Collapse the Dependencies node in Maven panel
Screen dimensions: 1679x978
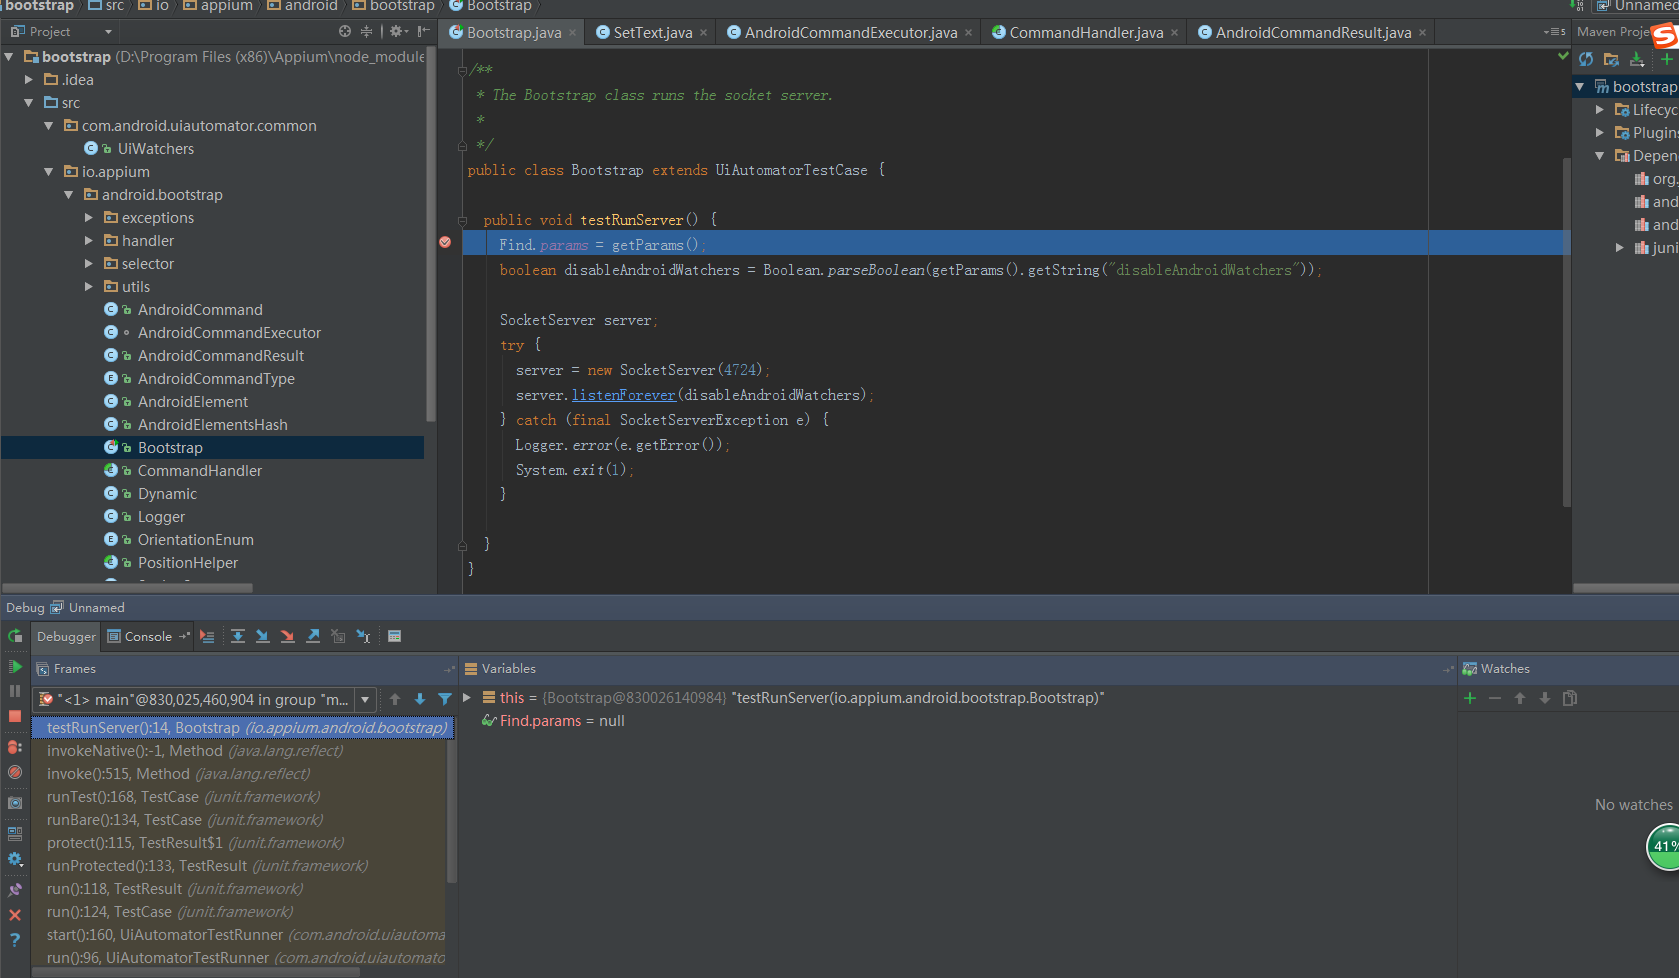(x=1600, y=155)
